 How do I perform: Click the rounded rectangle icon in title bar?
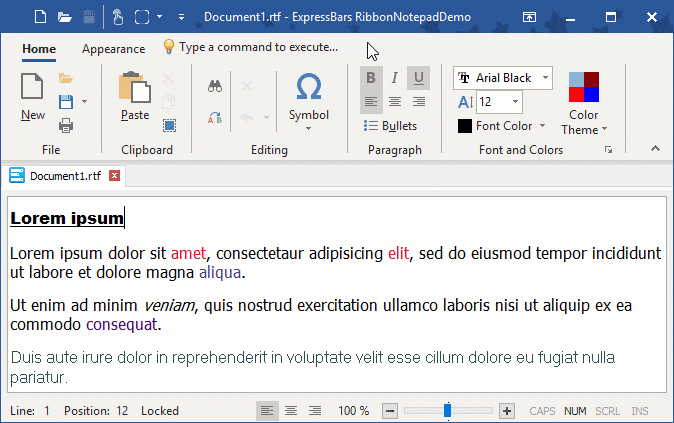142,17
